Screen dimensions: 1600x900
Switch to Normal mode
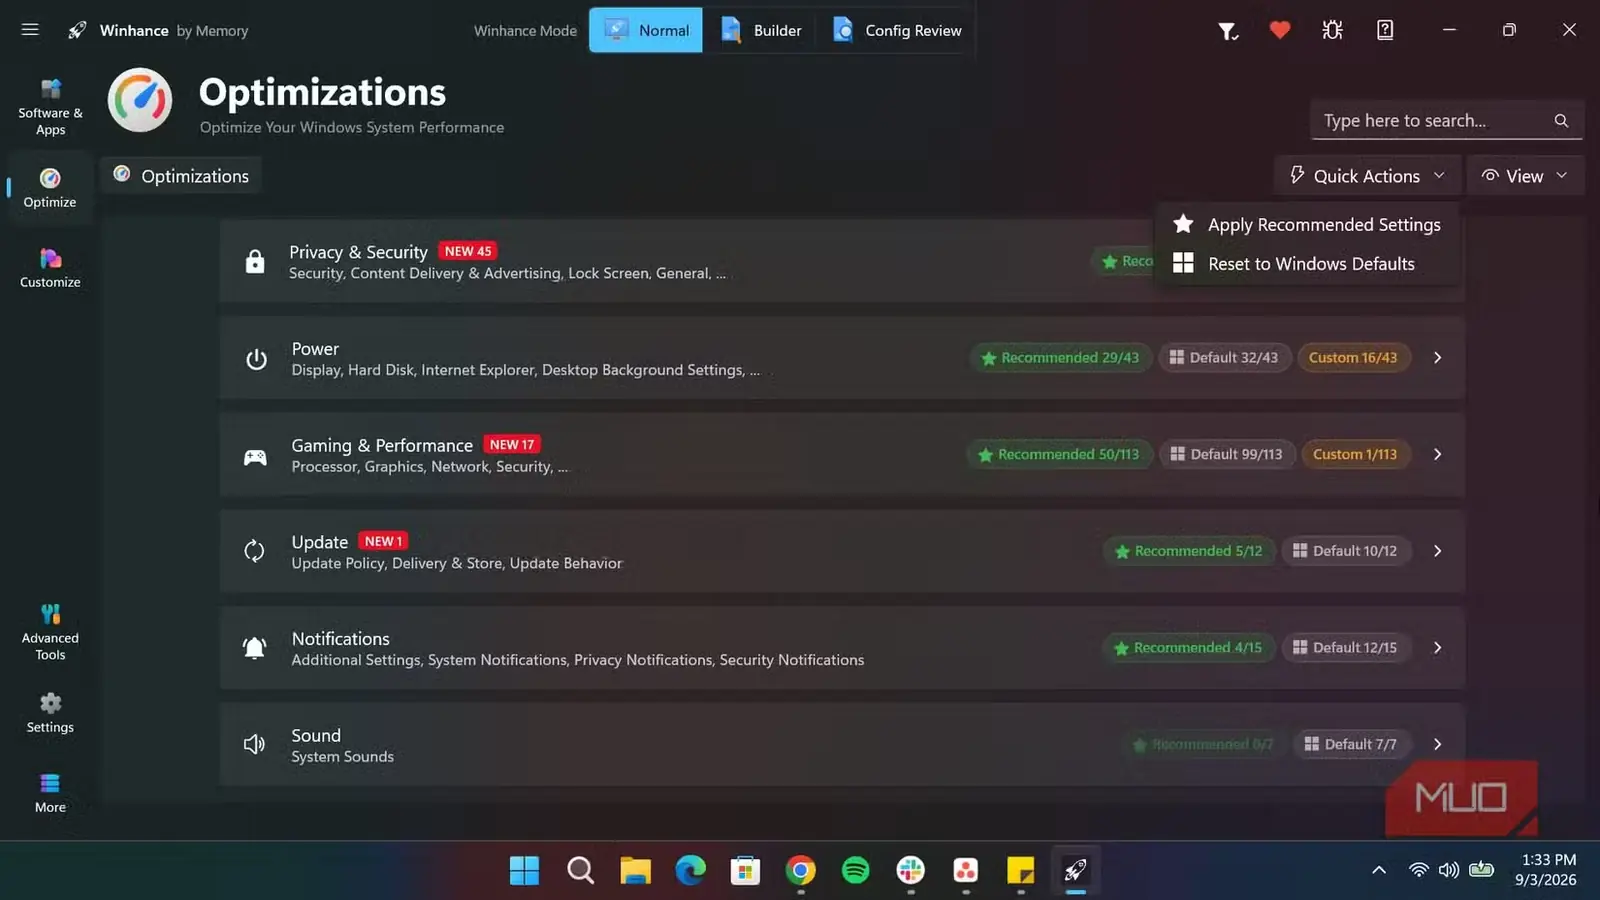646,30
